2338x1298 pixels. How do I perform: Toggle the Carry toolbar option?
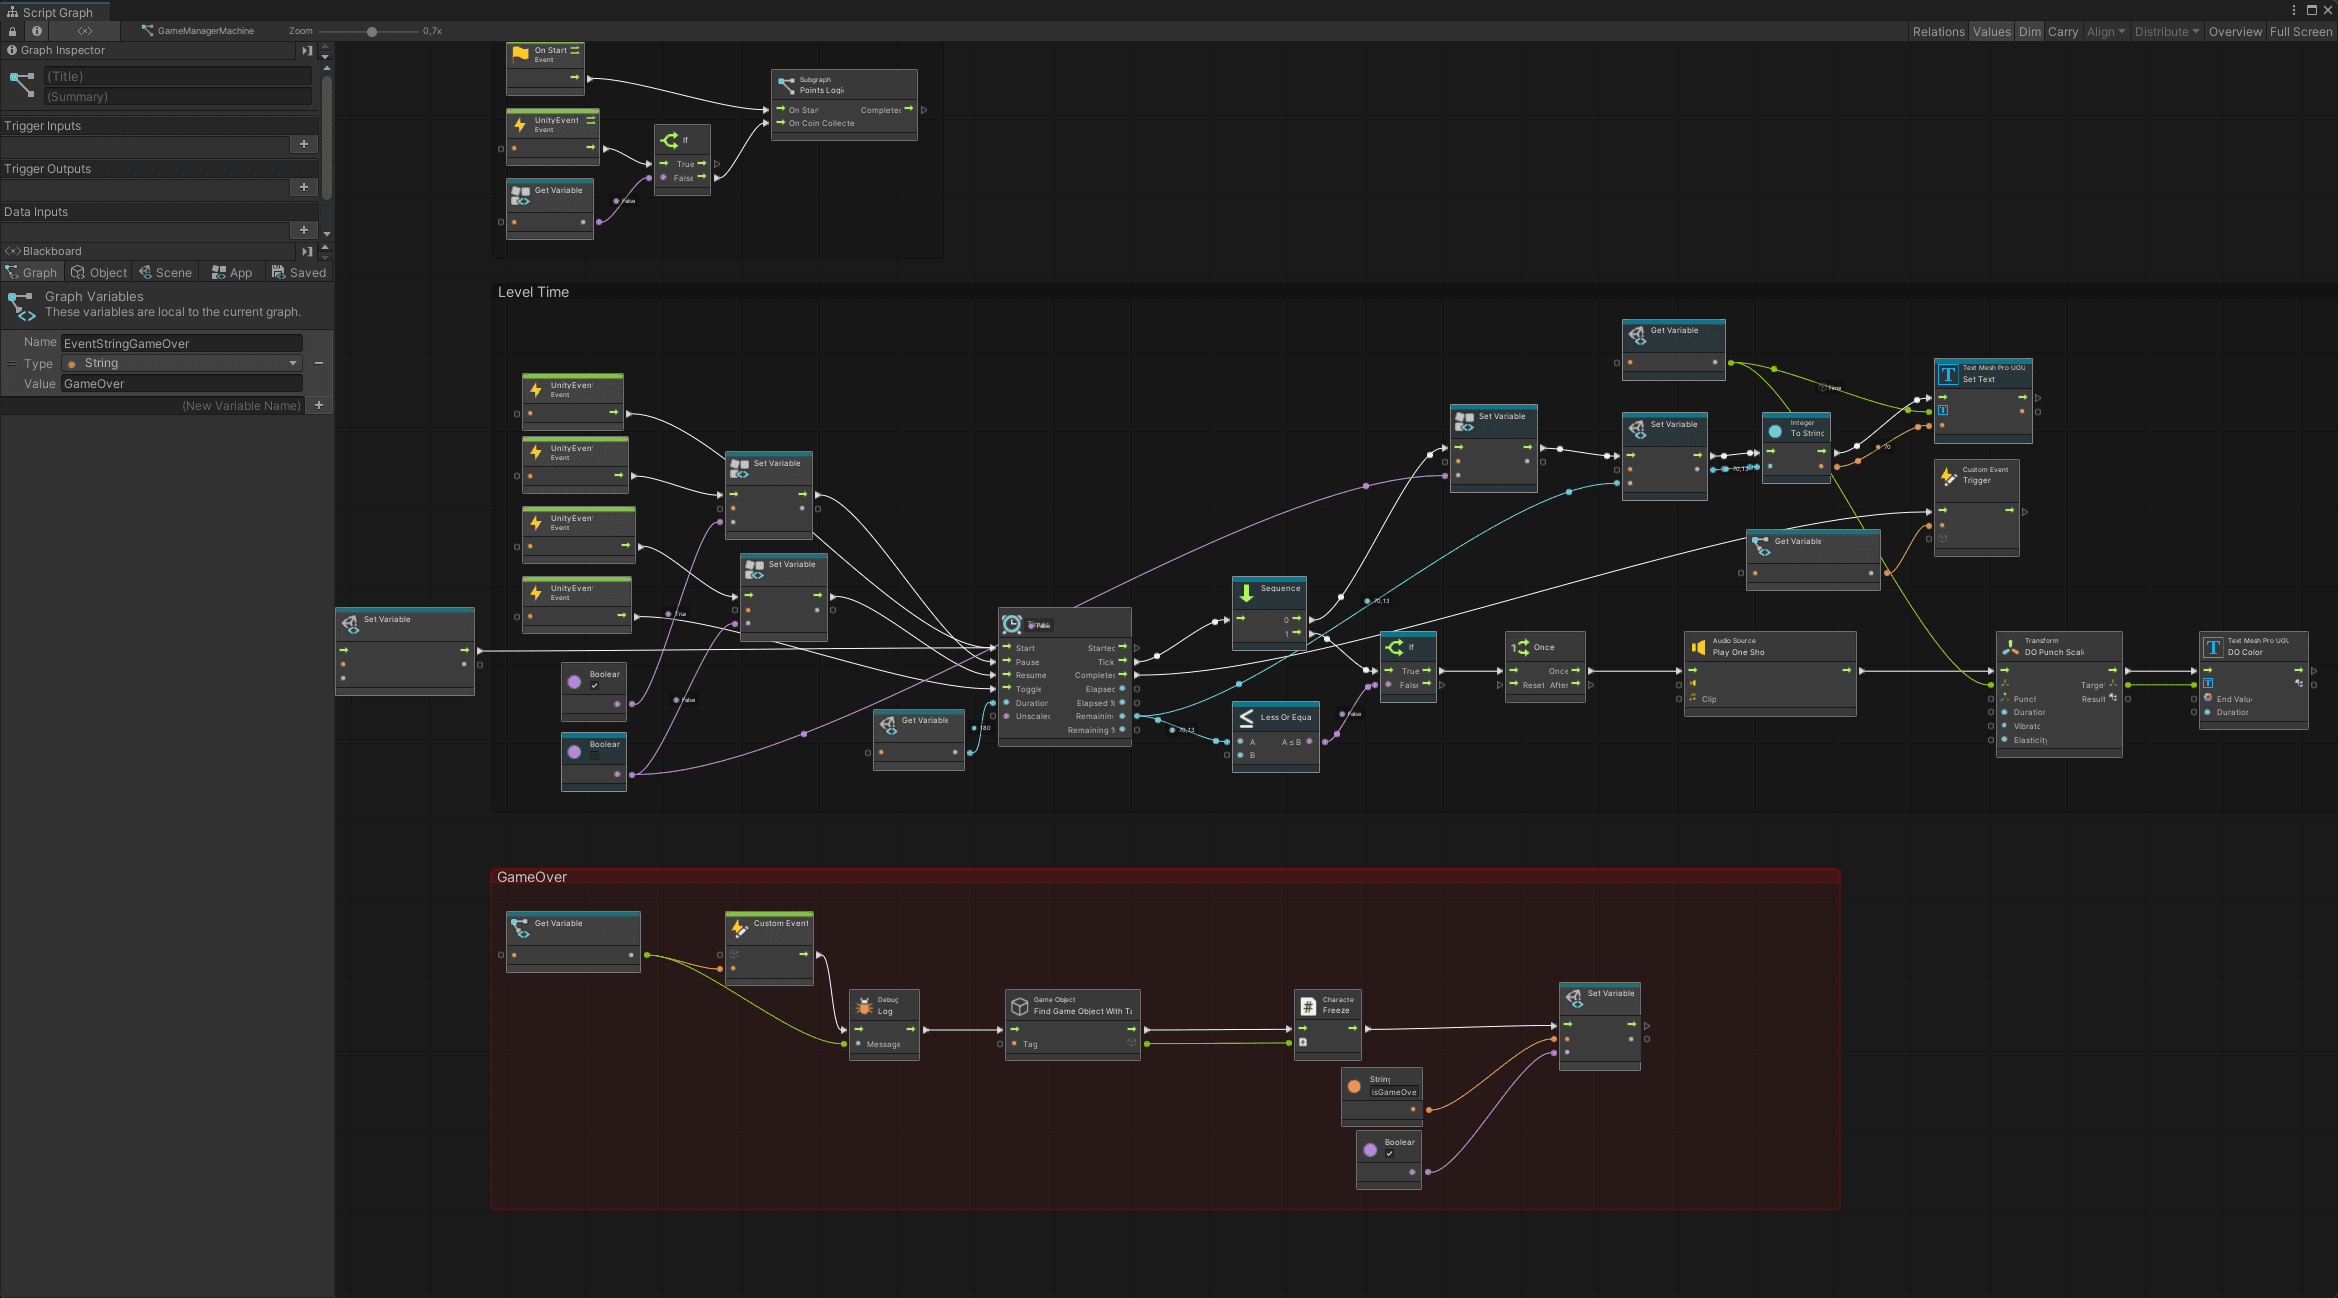pos(2062,32)
